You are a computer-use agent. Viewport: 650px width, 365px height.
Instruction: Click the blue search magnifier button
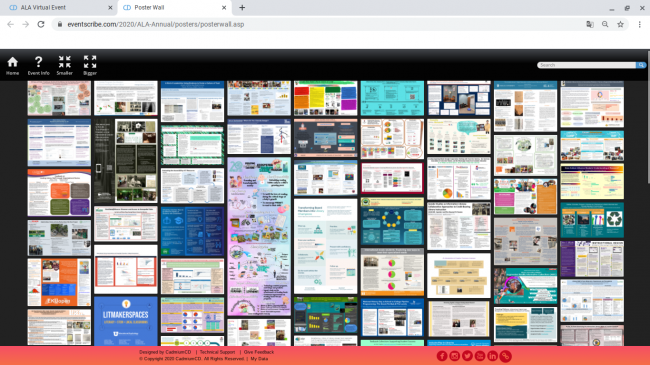(x=641, y=65)
